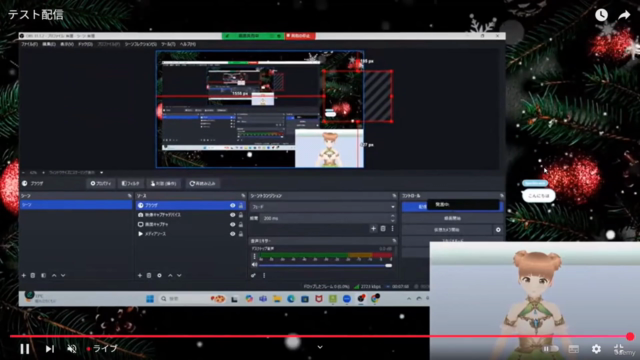Select the シーン entry in scenes list
The height and width of the screenshot is (360, 640).
click(x=76, y=205)
